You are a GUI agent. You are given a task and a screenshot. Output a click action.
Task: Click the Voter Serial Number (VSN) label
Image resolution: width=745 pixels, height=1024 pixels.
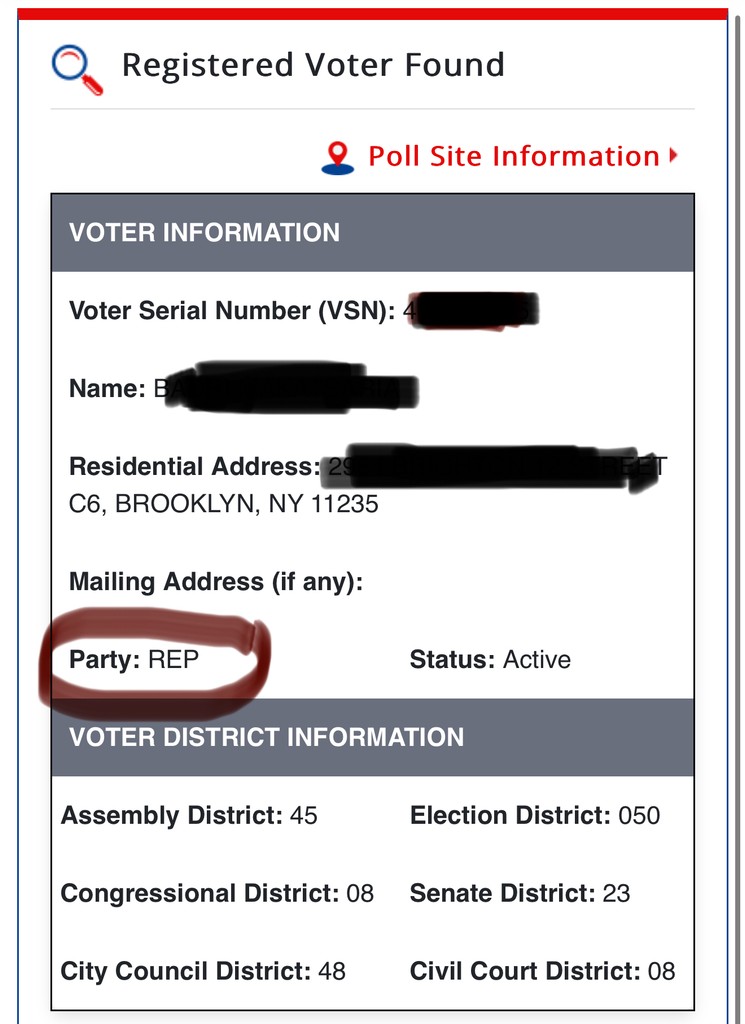click(232, 311)
